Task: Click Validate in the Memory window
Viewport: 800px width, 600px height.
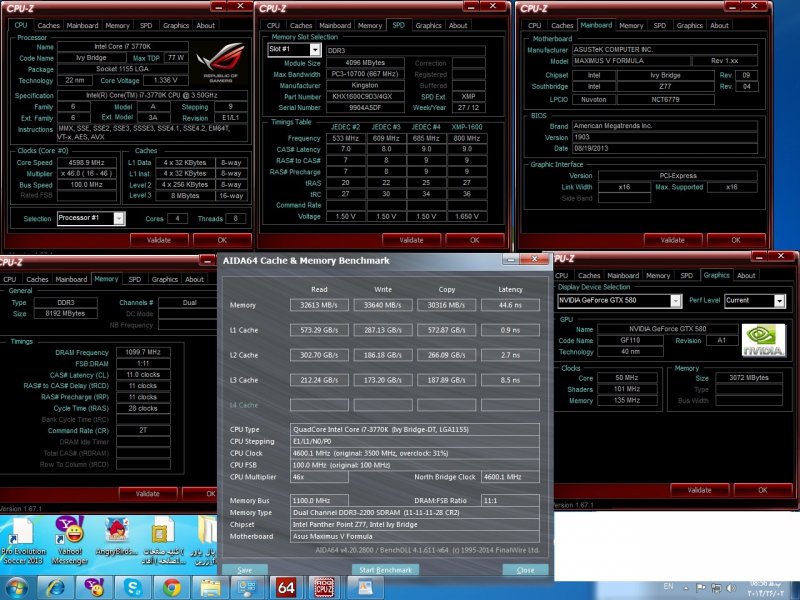Action: pos(148,494)
